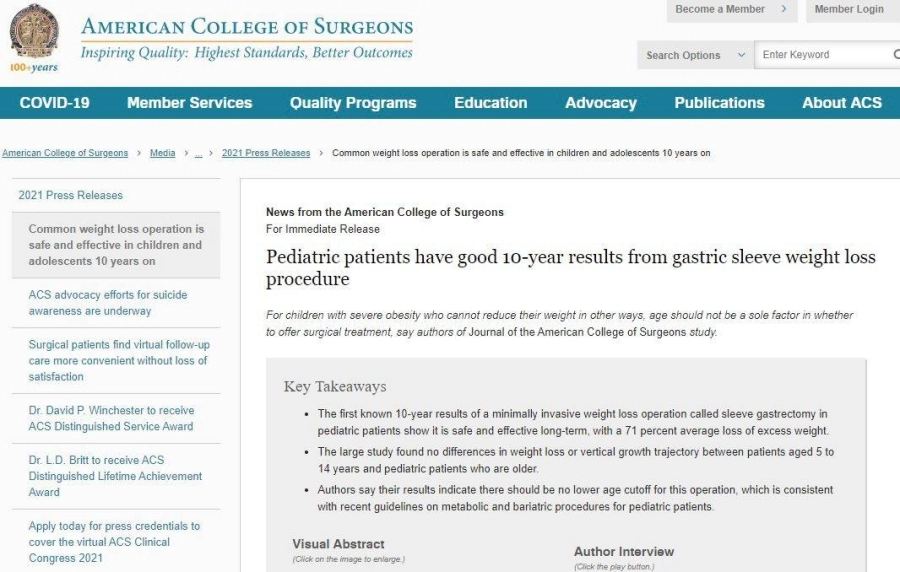This screenshot has height=572, width=900.
Task: Open the Education navigation menu
Action: (x=490, y=103)
